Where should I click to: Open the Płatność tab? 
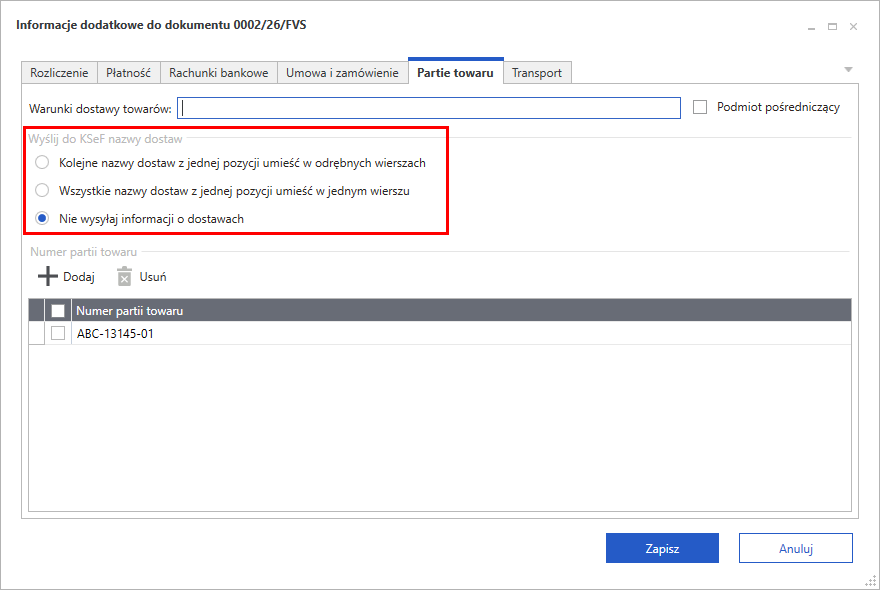[128, 72]
